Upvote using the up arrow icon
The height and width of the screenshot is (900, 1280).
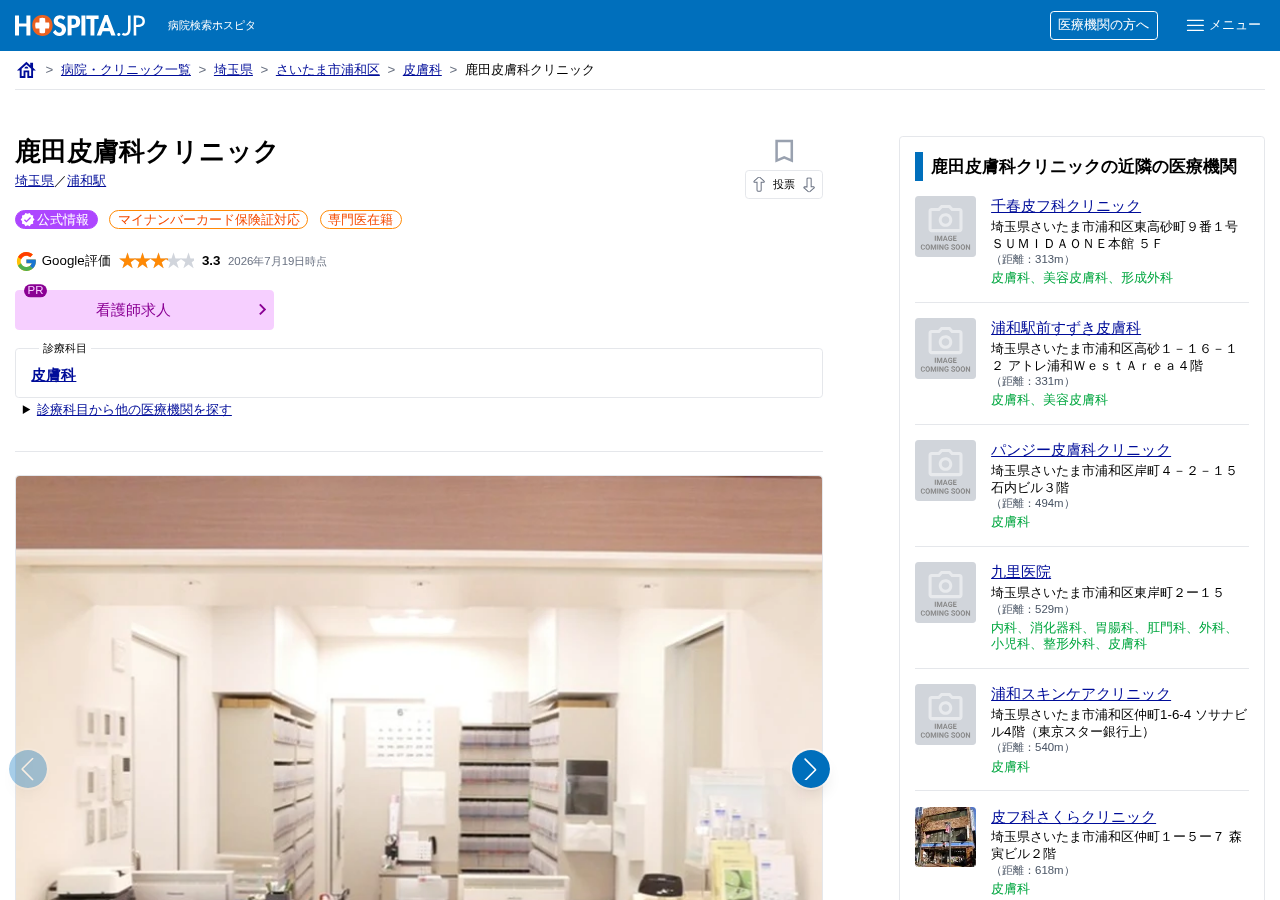click(x=759, y=185)
